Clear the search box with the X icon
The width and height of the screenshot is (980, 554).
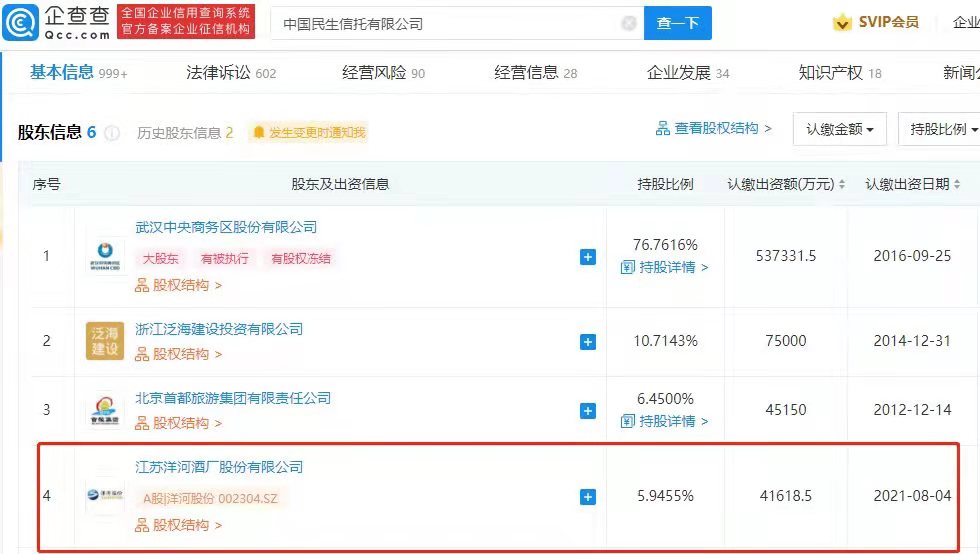pos(629,24)
